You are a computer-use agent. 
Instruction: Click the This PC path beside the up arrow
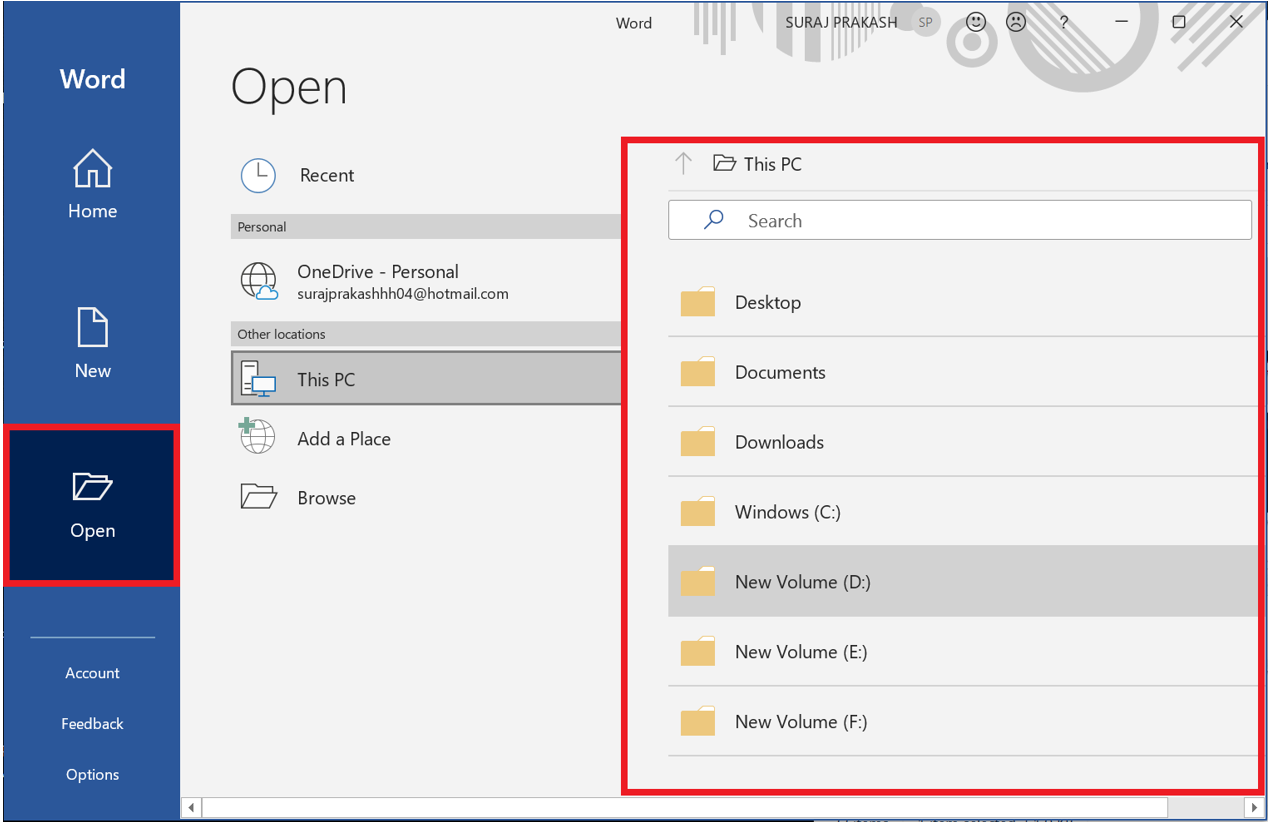[x=758, y=164]
